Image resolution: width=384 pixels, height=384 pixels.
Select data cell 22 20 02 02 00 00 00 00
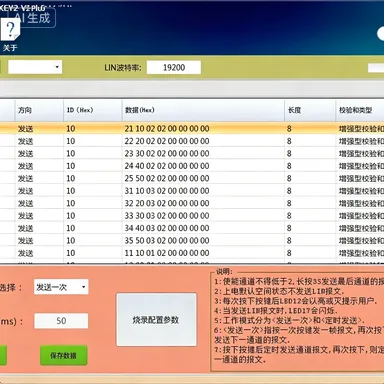167,141
